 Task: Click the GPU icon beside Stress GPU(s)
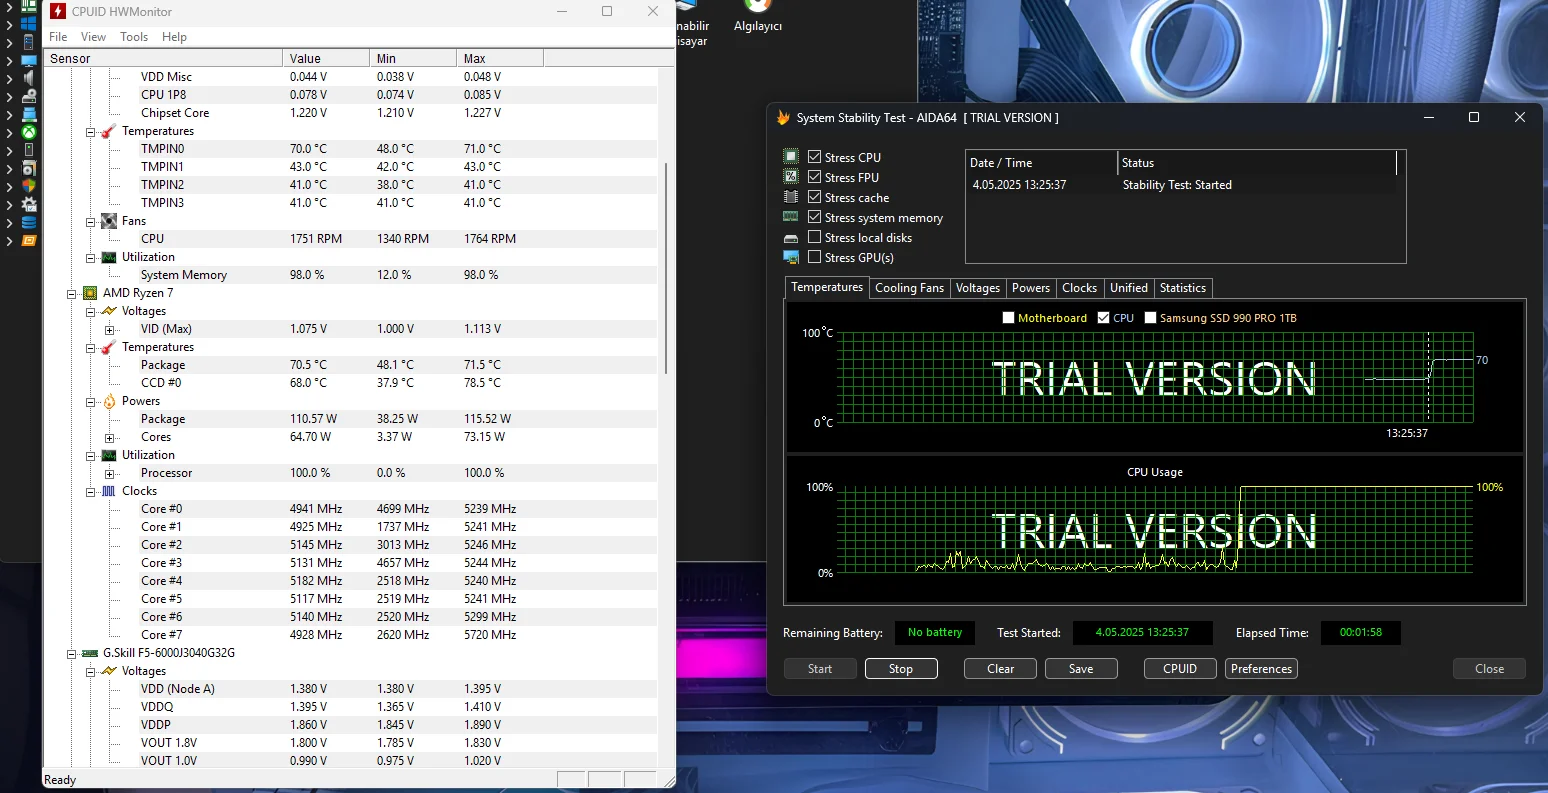tap(791, 257)
